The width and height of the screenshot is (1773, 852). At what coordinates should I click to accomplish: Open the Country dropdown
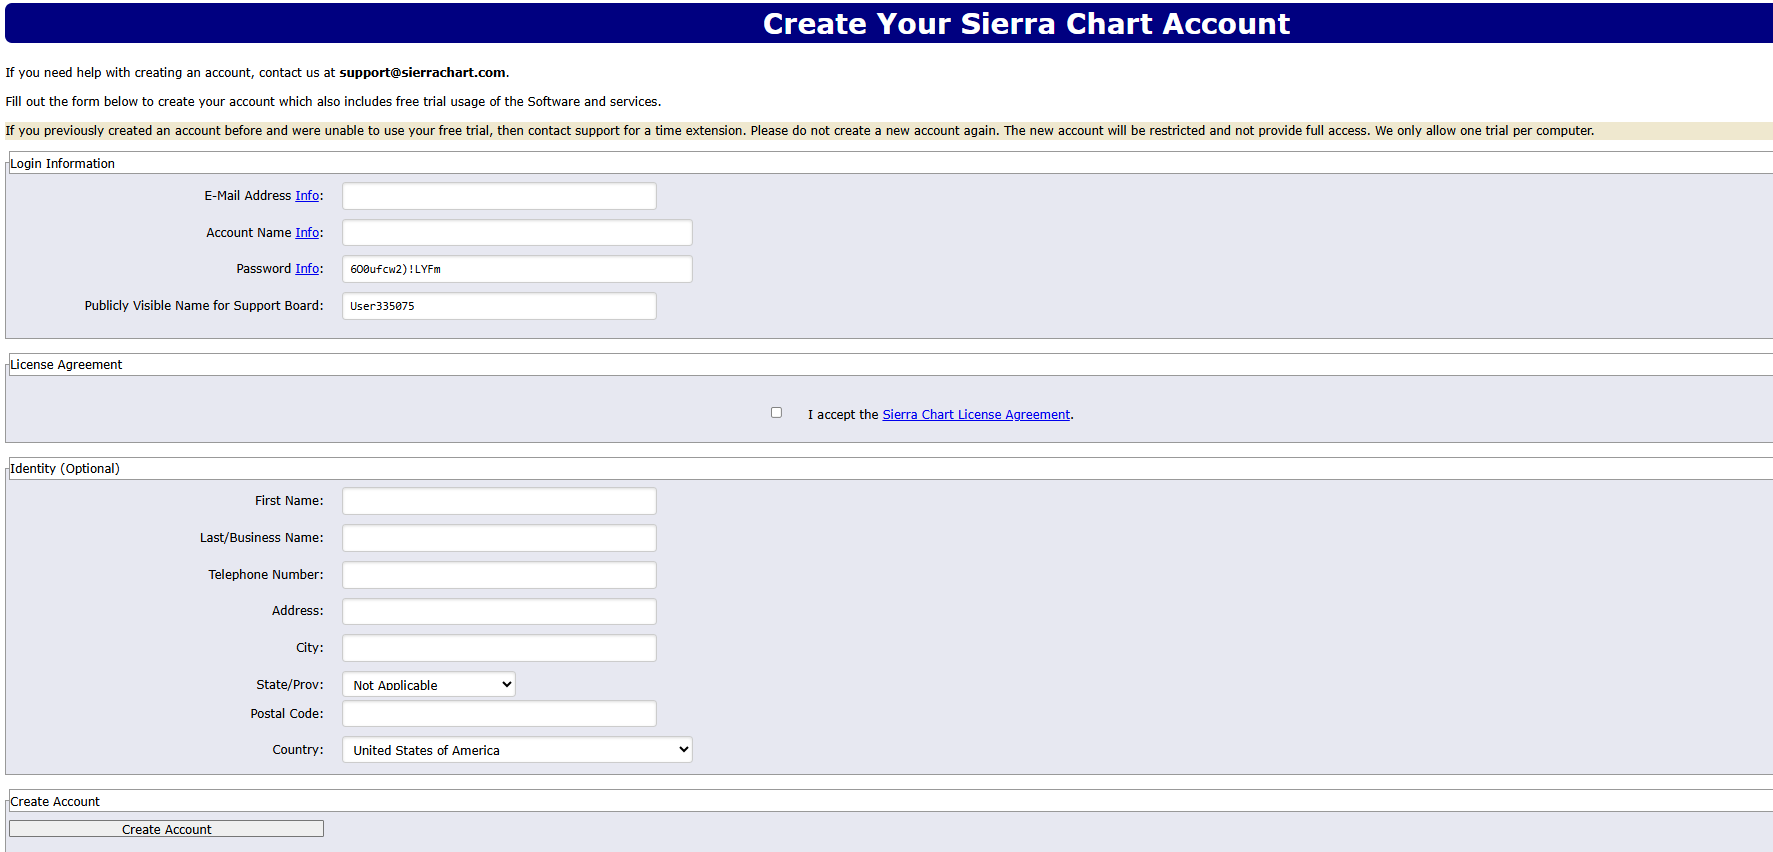pos(517,750)
